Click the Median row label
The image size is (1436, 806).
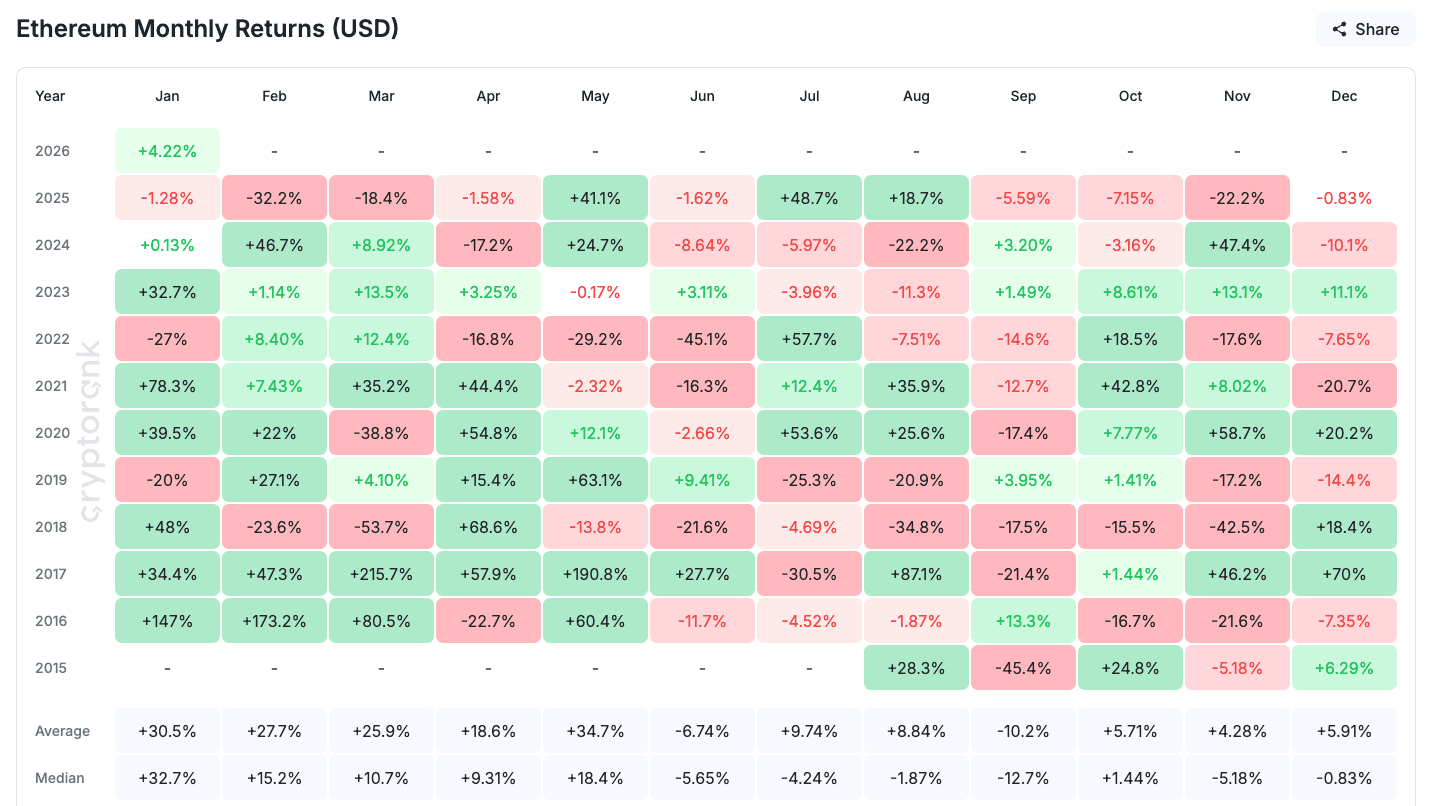point(60,778)
